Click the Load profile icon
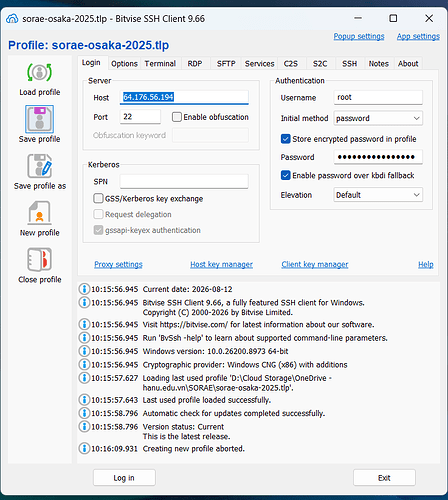 [39, 72]
